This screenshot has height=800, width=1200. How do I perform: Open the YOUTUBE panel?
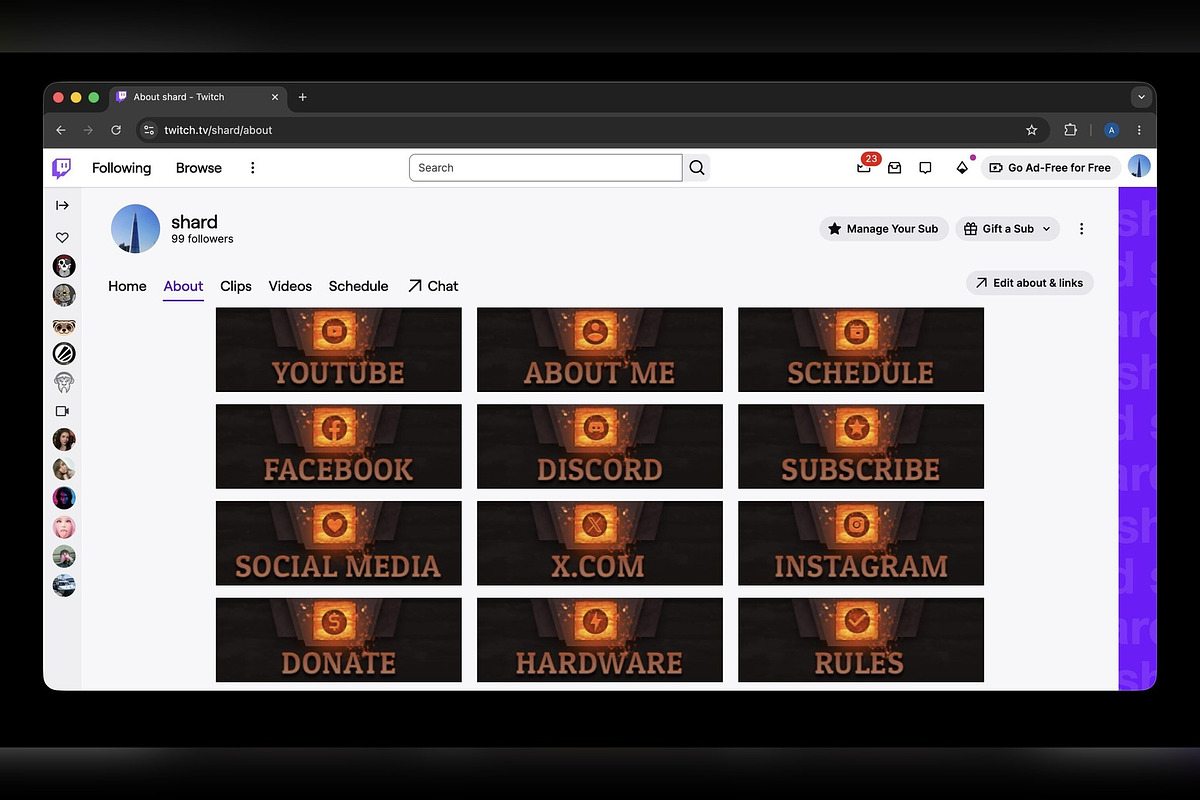tap(339, 349)
